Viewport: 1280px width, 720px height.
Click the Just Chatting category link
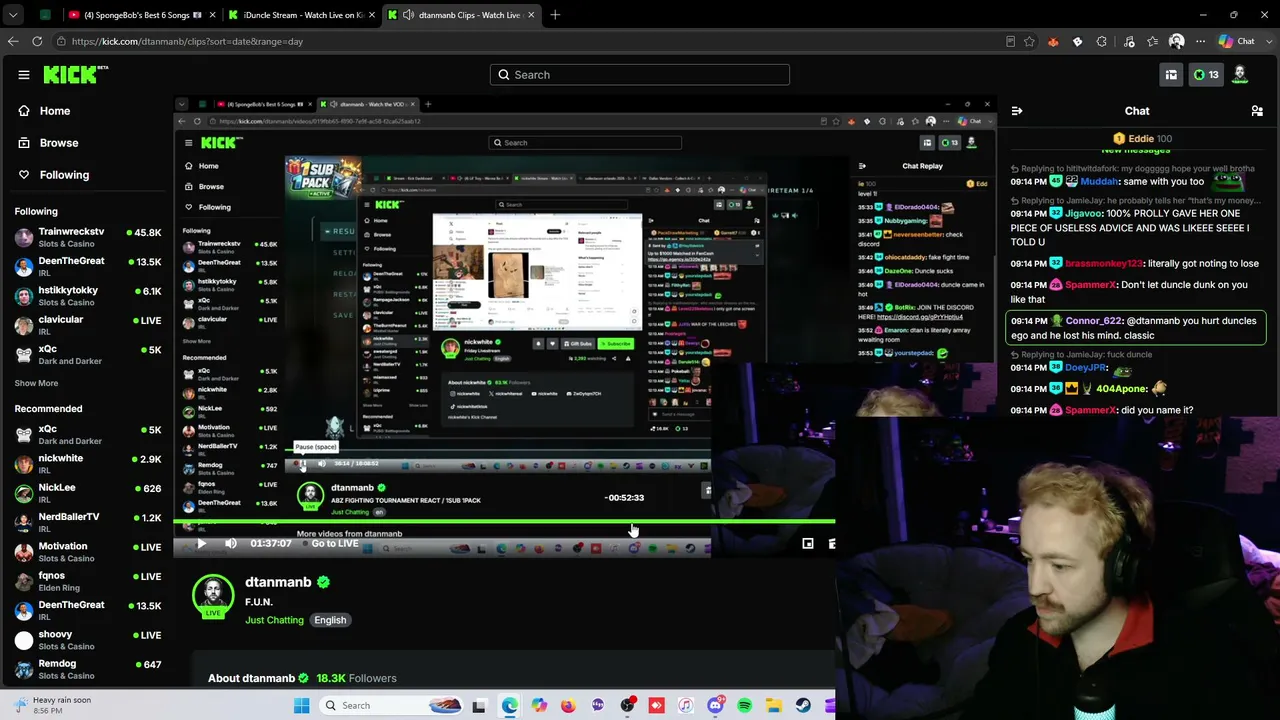274,620
